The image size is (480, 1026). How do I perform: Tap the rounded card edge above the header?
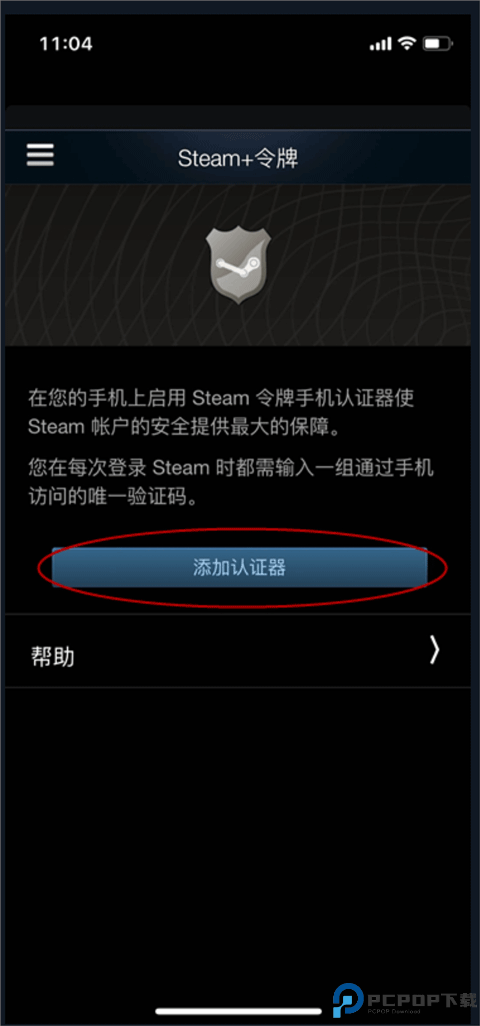(238, 116)
